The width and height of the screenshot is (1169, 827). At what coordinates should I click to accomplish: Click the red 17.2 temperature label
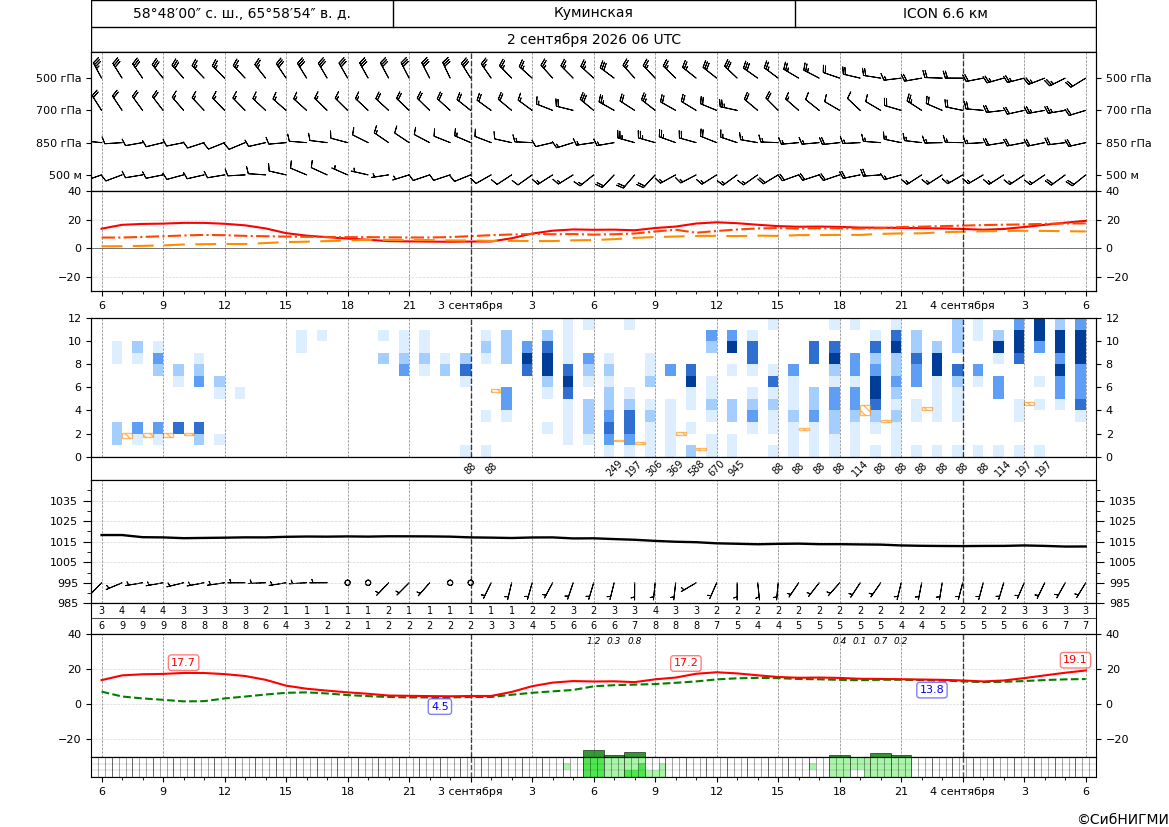click(685, 662)
